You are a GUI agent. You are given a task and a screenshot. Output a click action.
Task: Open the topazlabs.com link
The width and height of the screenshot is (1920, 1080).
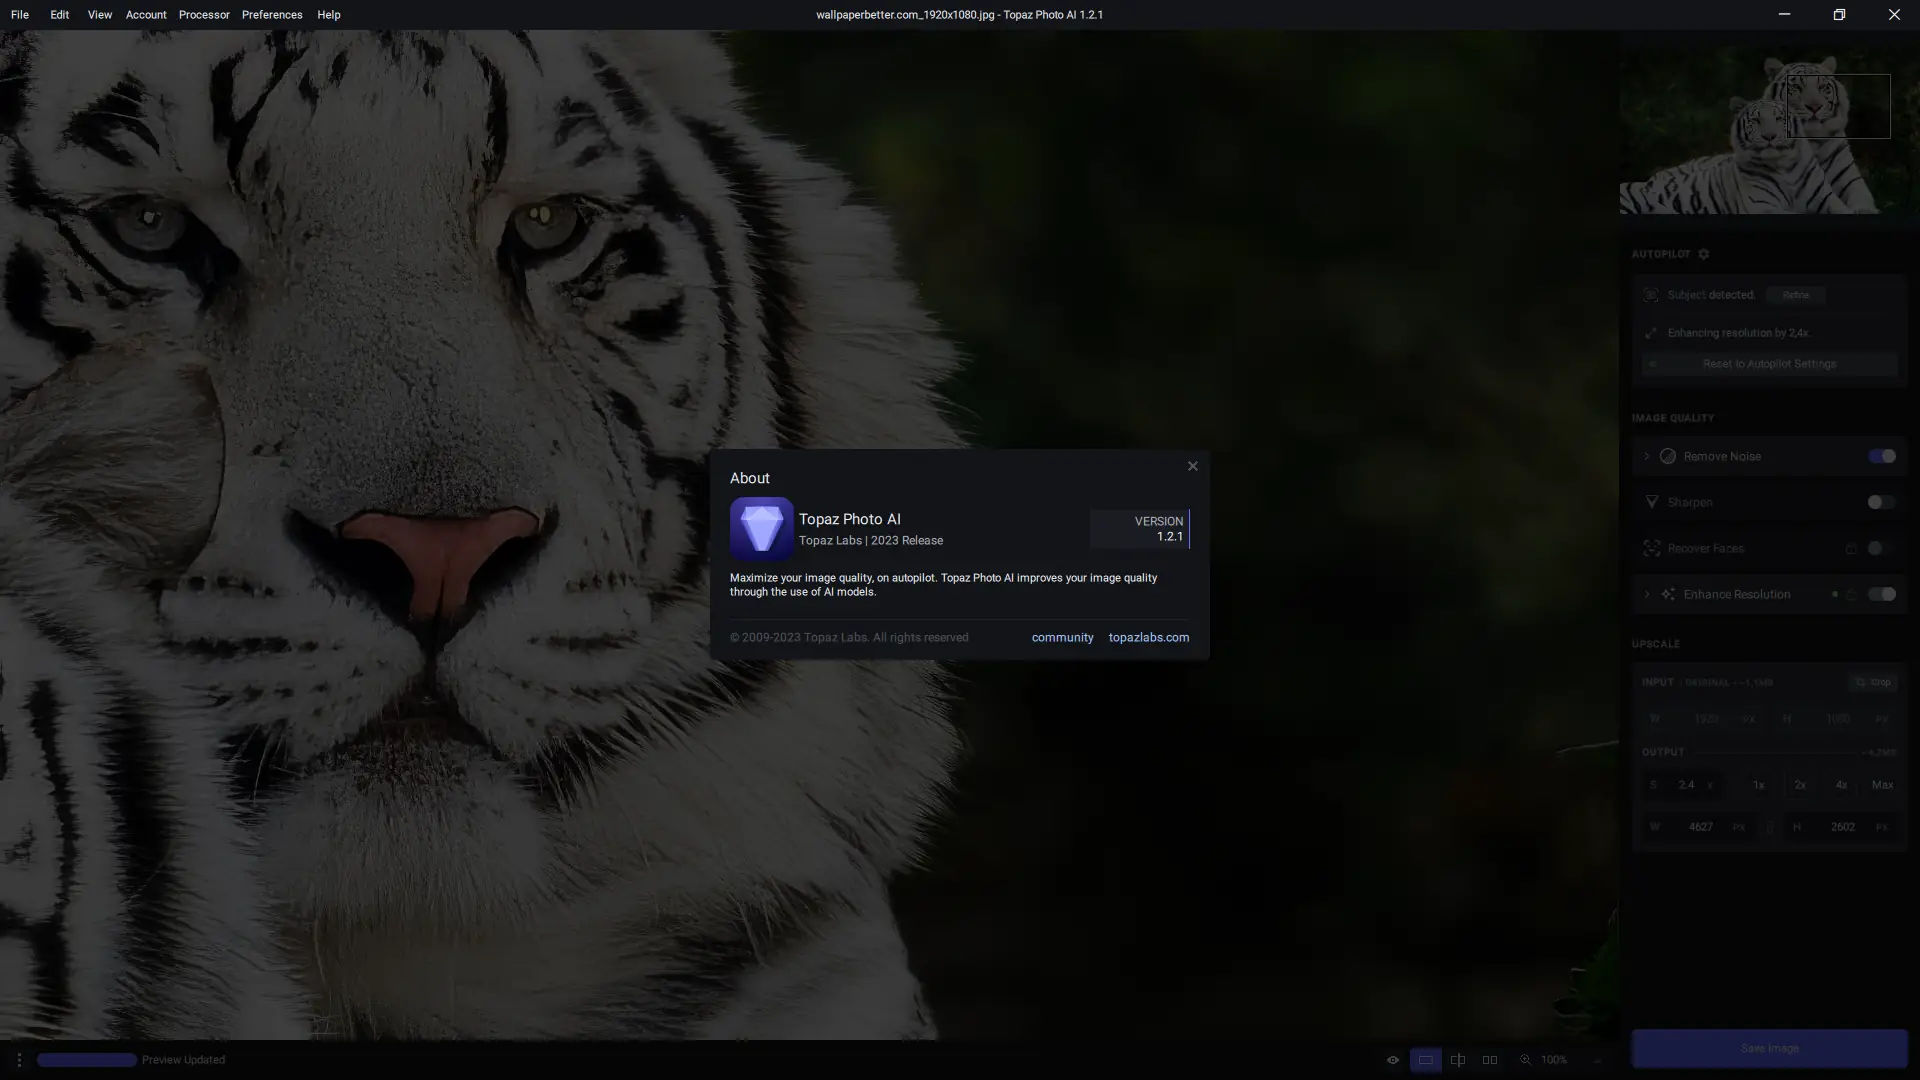click(x=1148, y=637)
